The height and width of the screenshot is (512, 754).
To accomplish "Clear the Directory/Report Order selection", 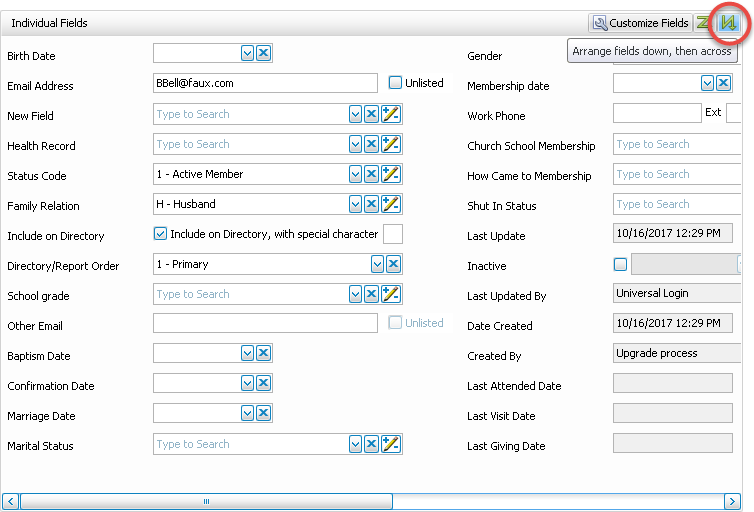I will click(394, 264).
